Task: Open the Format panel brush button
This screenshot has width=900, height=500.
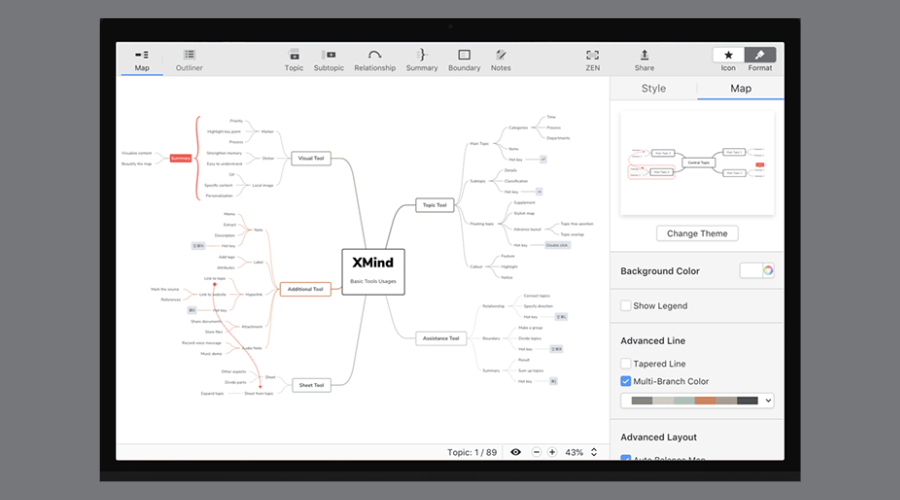Action: coord(760,55)
